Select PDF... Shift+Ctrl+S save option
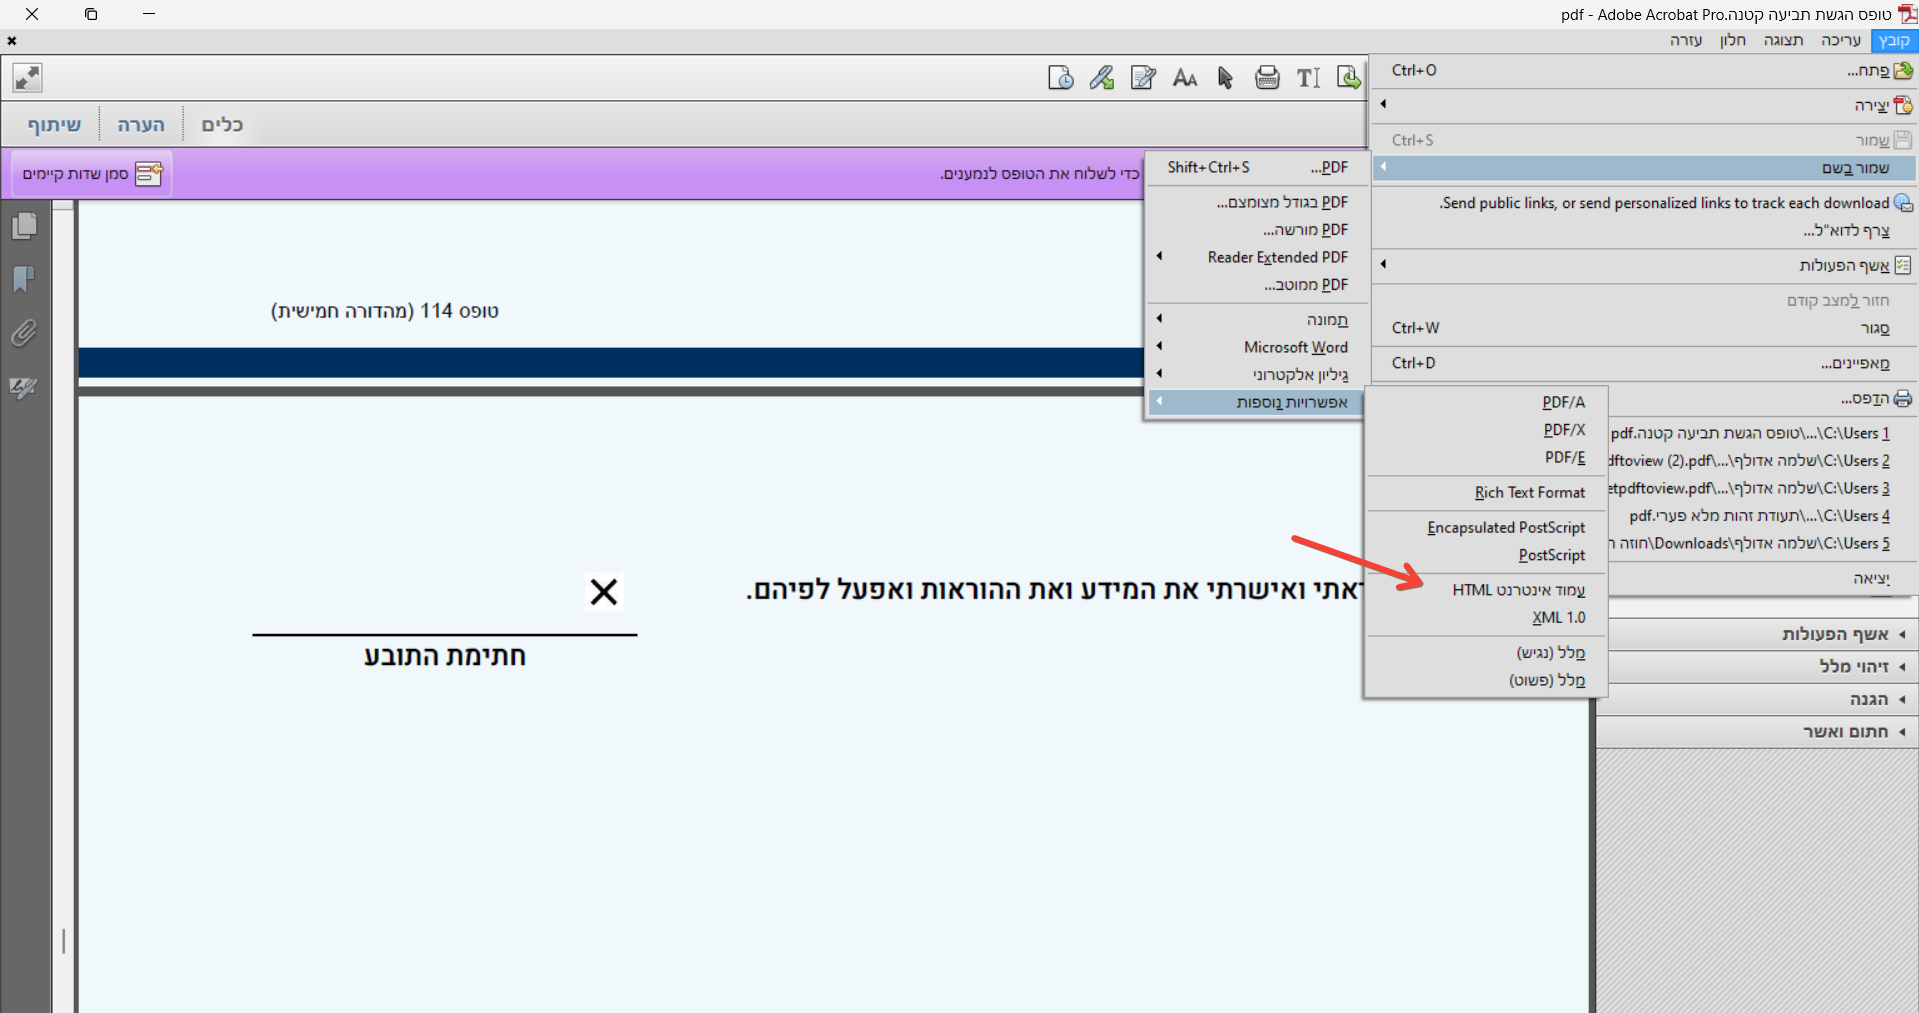This screenshot has width=1919, height=1013. pos(1255,168)
